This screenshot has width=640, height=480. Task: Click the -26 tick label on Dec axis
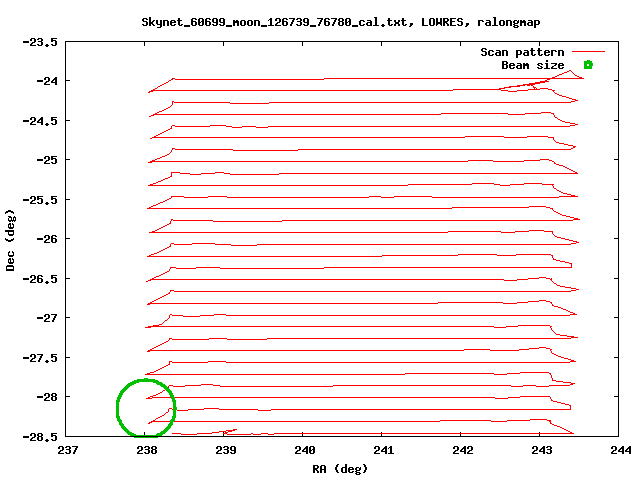[47, 239]
